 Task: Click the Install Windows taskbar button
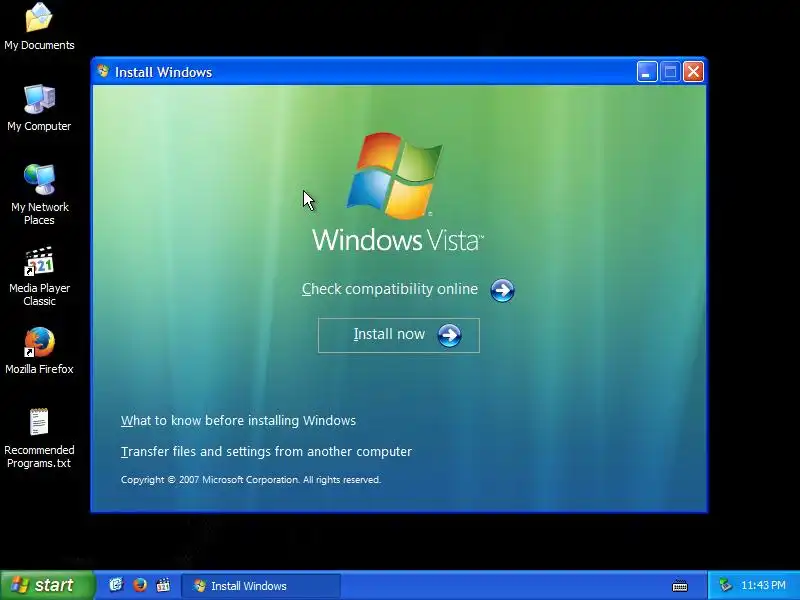tap(261, 586)
